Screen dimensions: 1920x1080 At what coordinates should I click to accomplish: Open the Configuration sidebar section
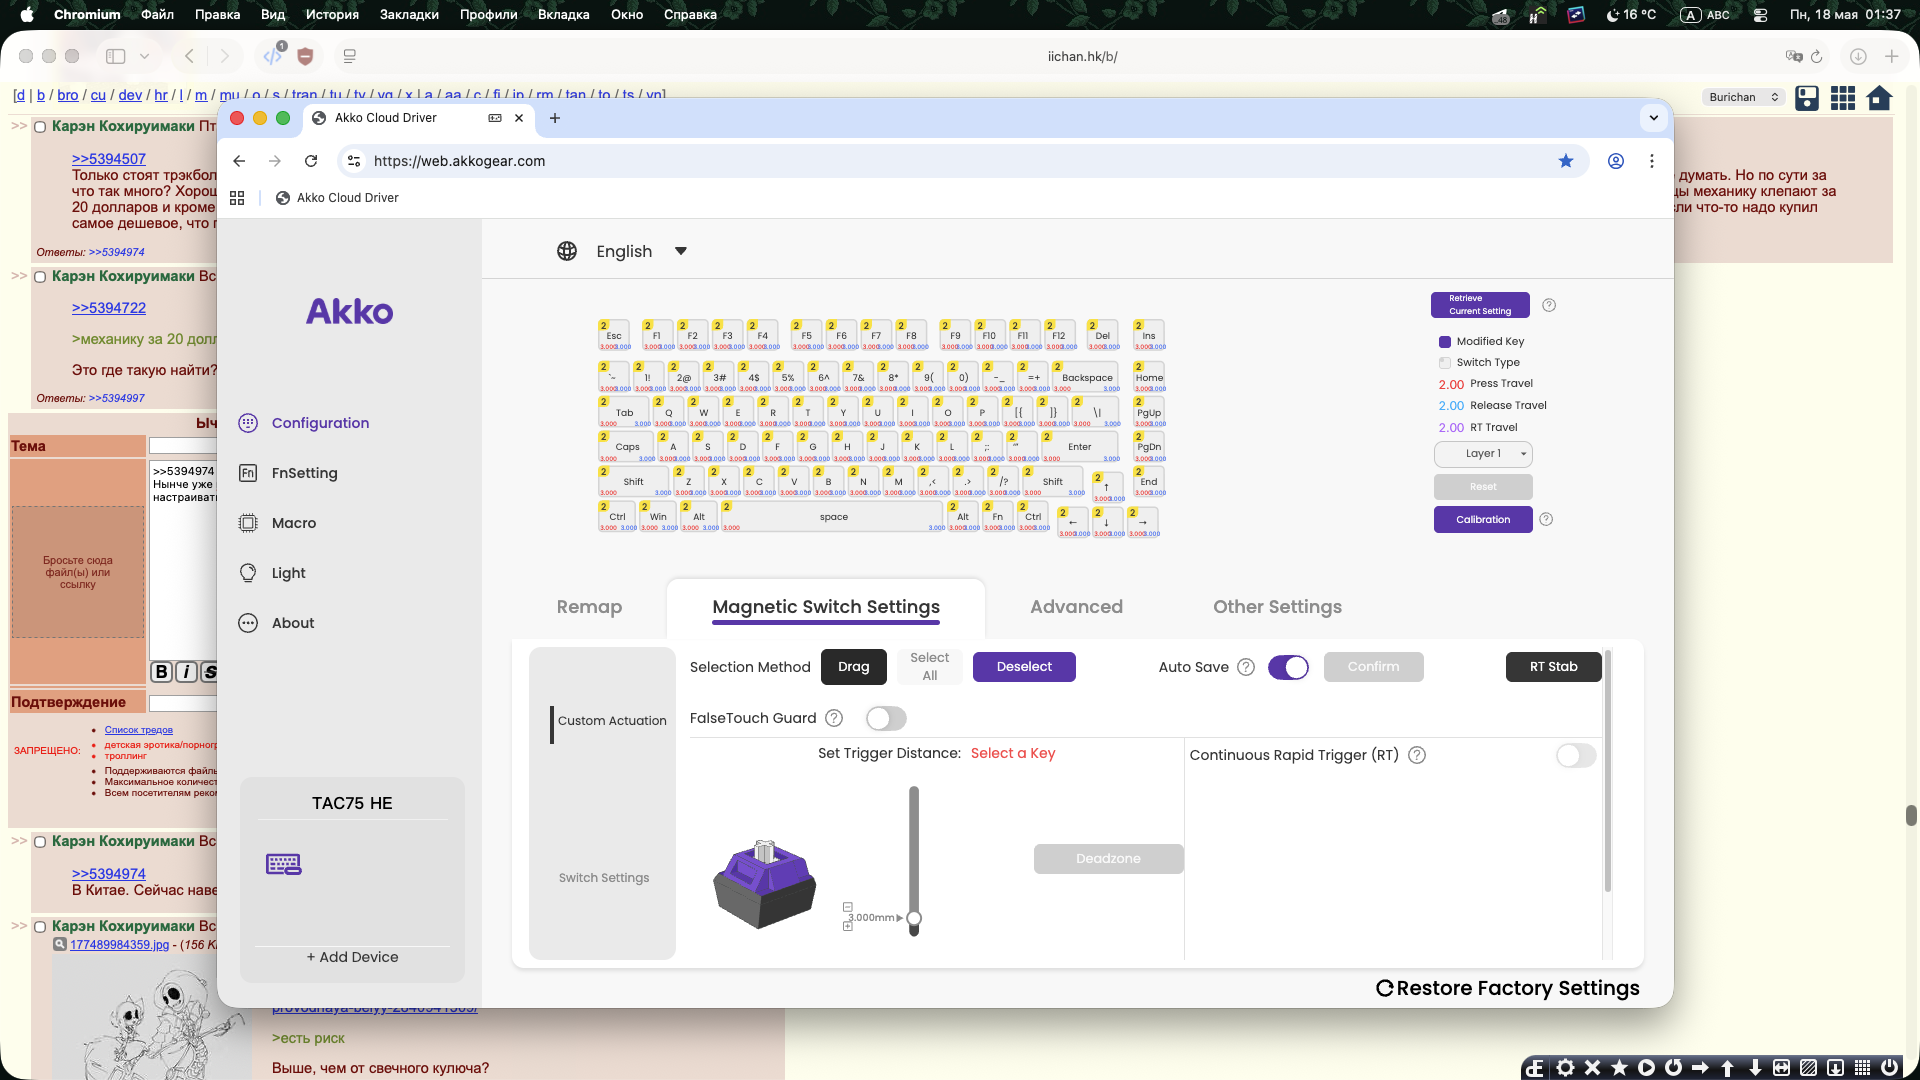tap(304, 423)
